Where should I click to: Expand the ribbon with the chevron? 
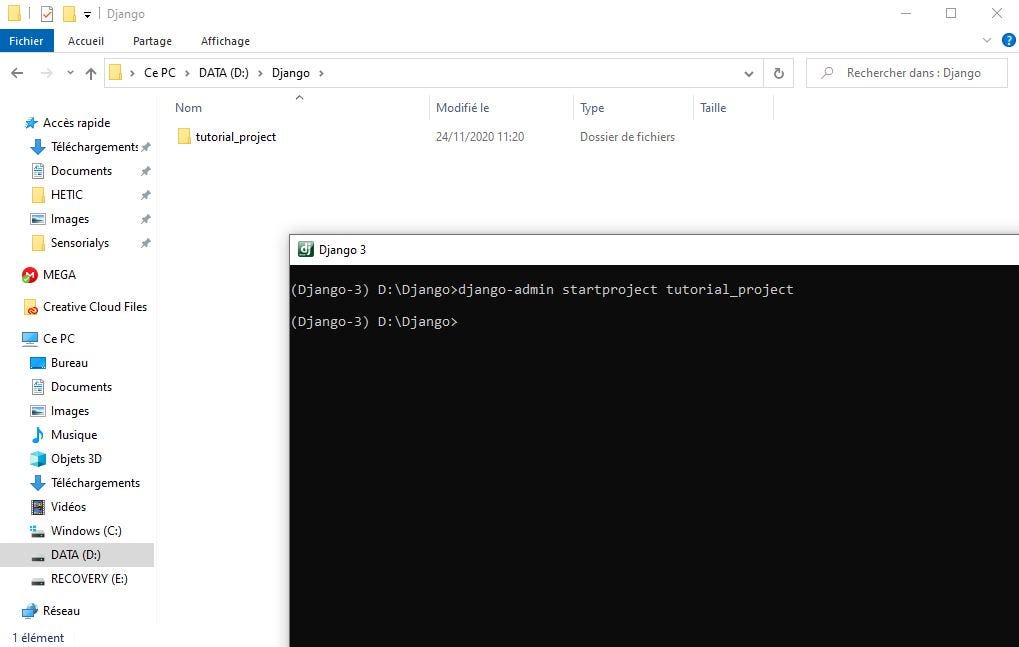pos(987,40)
